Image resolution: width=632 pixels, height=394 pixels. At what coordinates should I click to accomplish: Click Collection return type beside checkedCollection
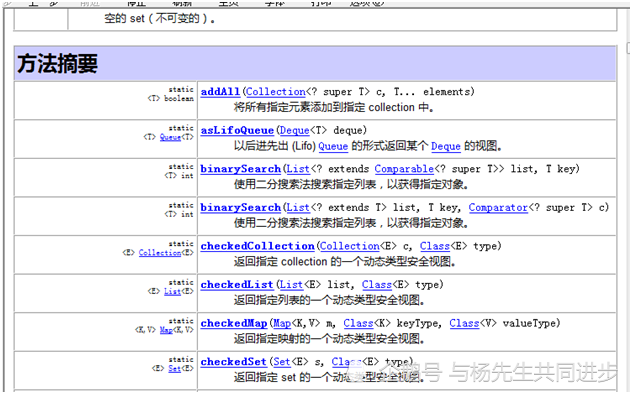tap(160, 253)
